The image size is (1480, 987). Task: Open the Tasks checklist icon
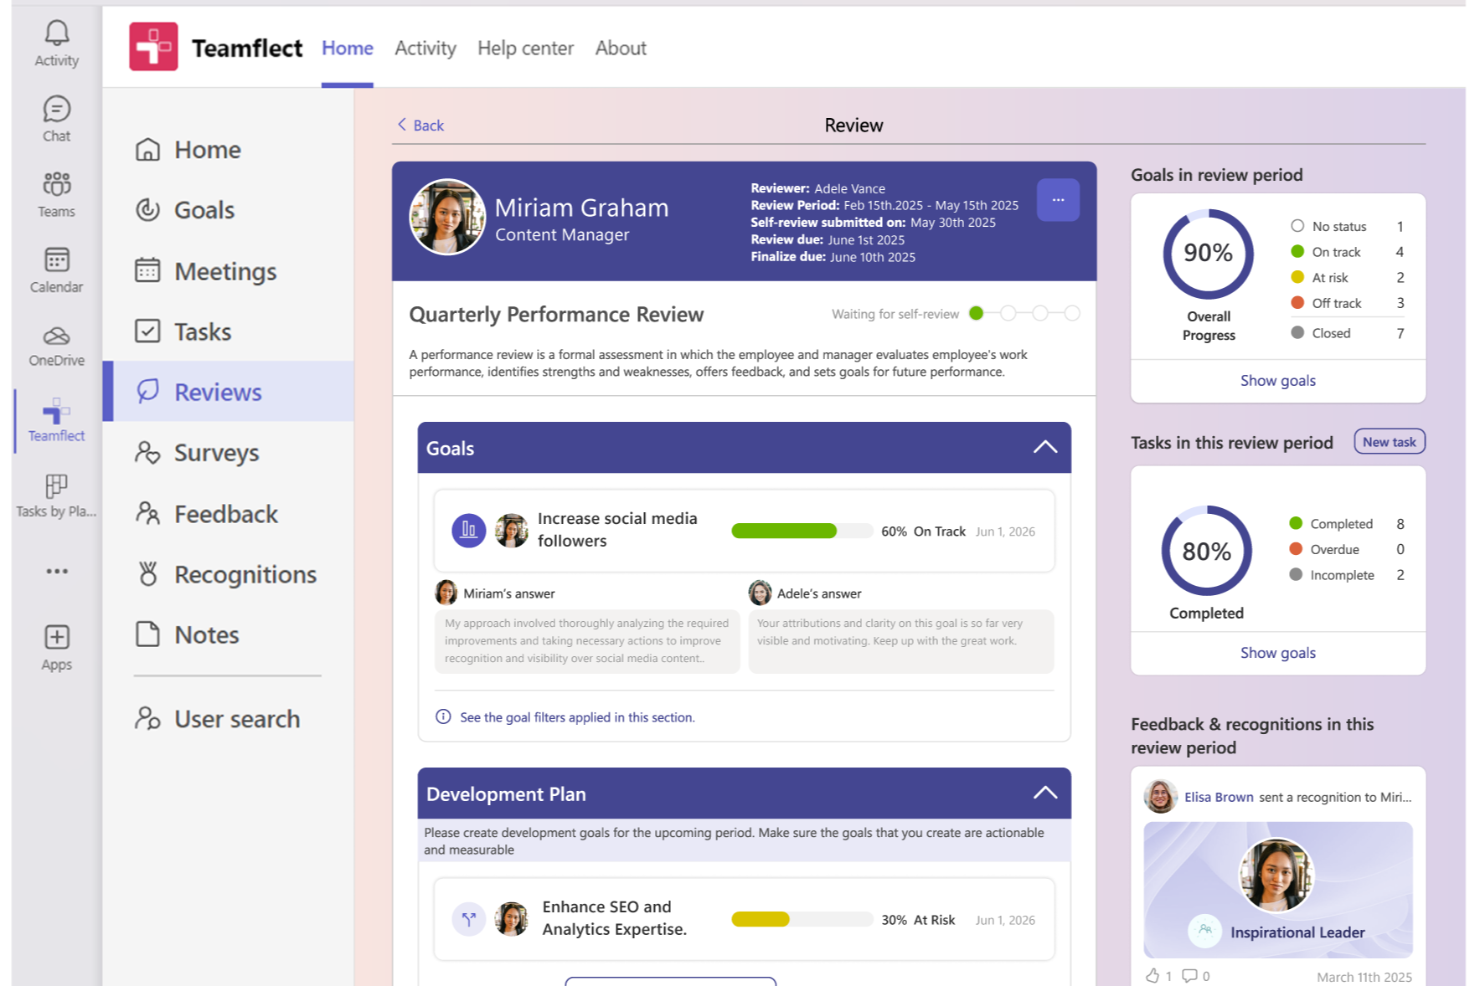[x=147, y=331]
